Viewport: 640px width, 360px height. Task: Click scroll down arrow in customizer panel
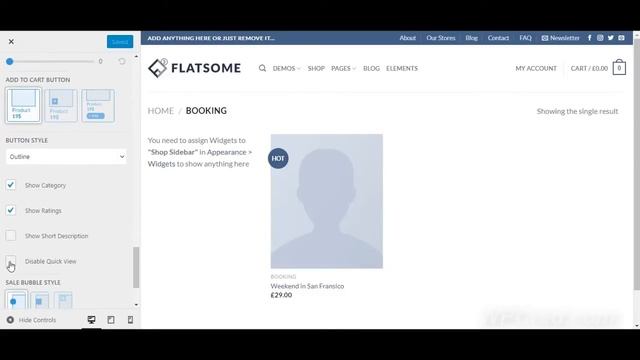[x=136, y=305]
